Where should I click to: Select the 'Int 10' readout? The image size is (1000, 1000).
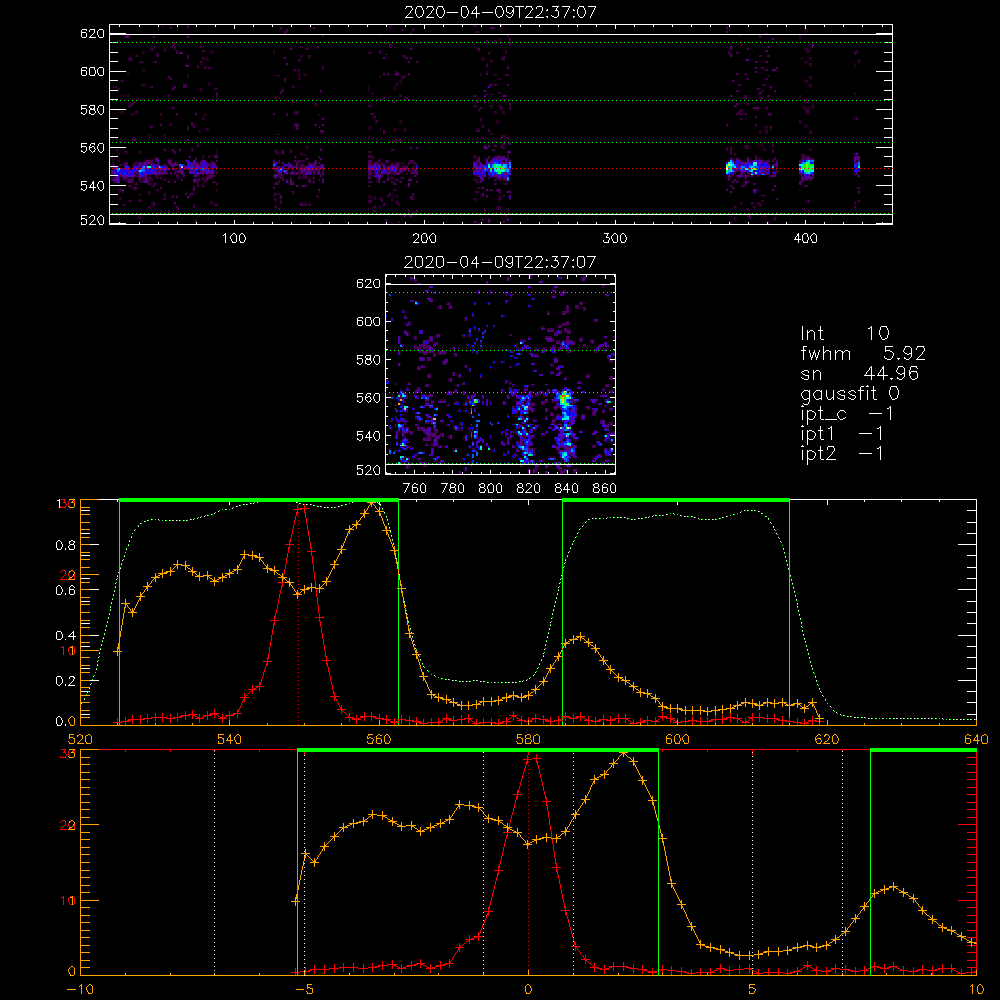pyautogui.click(x=844, y=333)
